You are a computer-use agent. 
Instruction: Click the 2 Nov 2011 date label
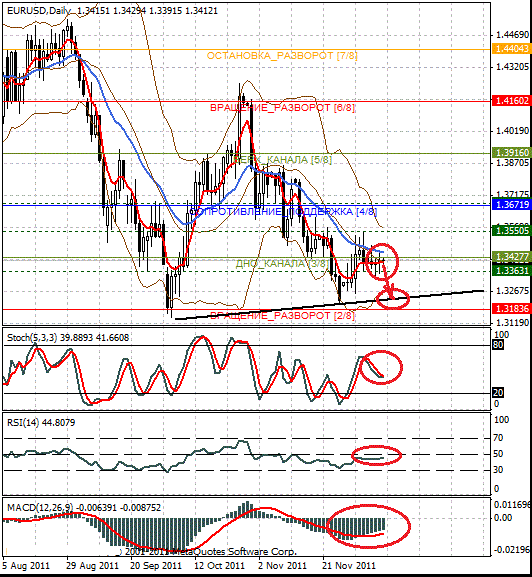282,565
